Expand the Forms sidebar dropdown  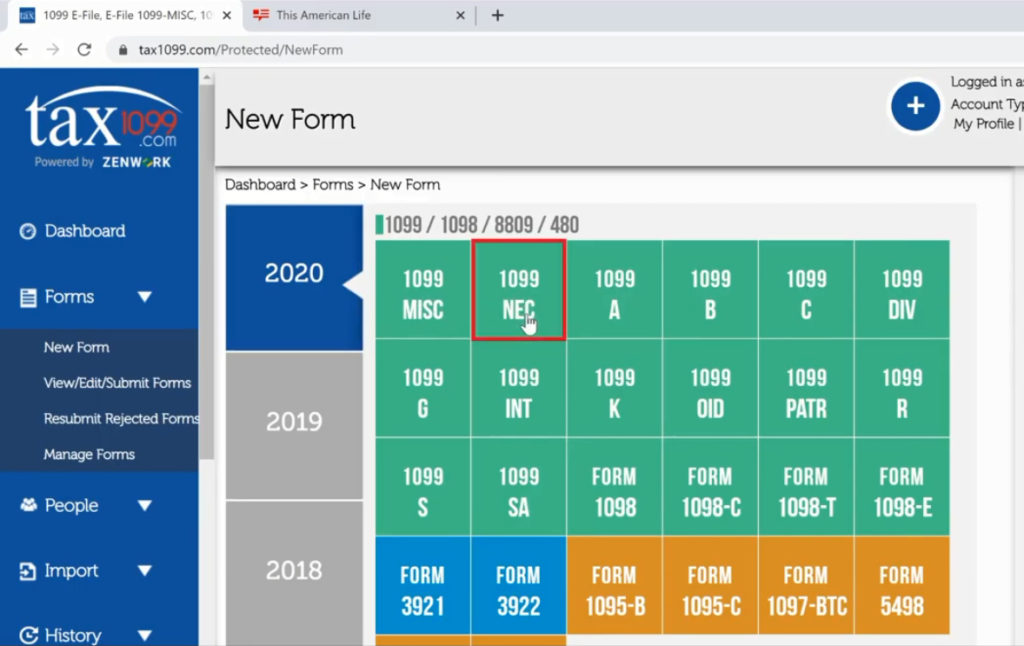(x=143, y=296)
